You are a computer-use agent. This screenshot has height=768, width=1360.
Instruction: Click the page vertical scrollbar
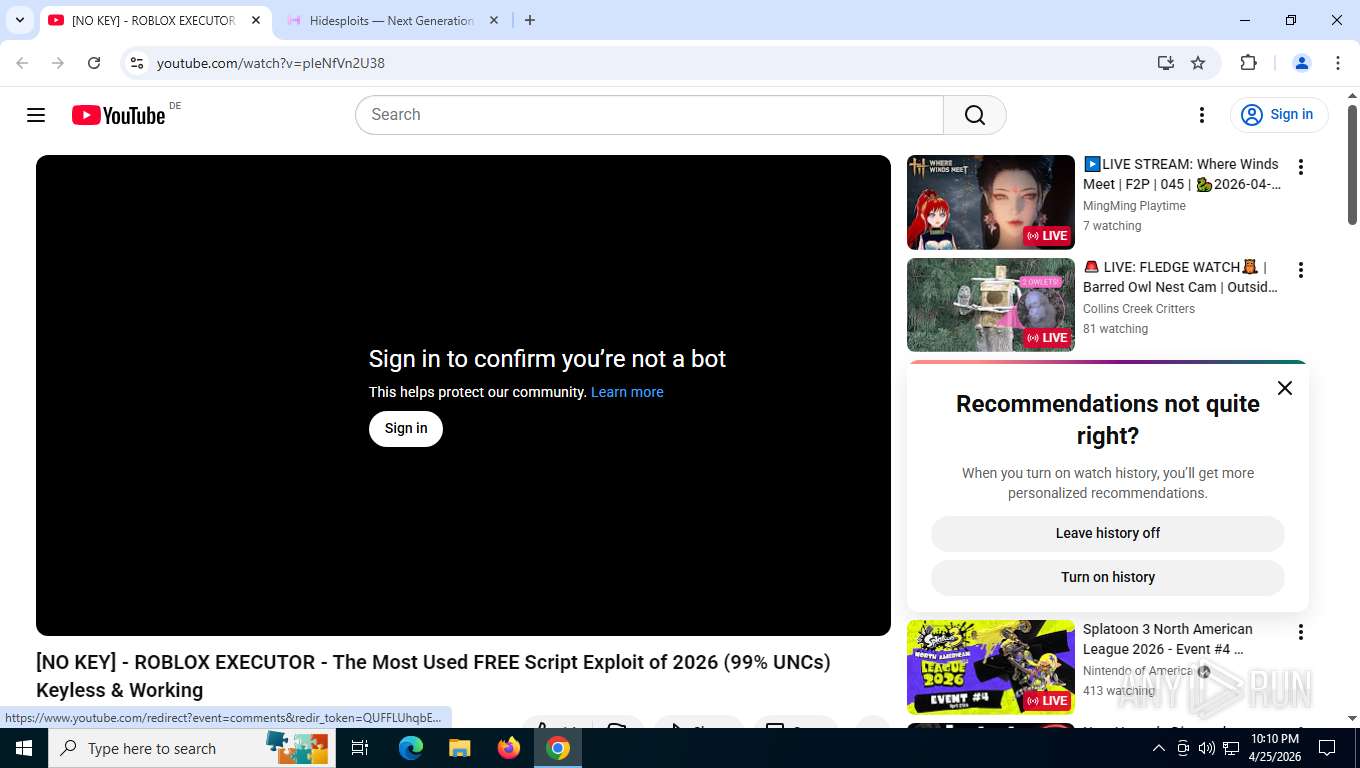click(1352, 165)
